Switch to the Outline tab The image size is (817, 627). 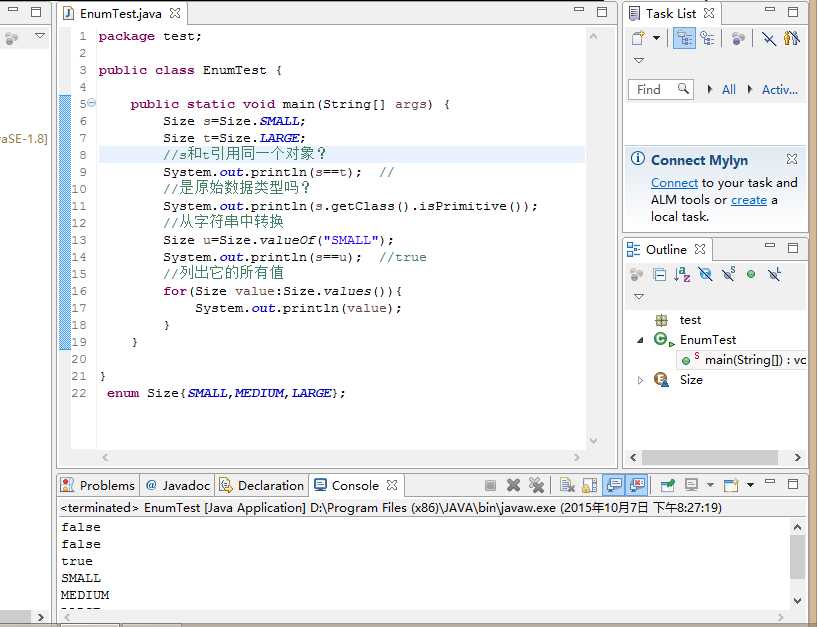(x=666, y=250)
